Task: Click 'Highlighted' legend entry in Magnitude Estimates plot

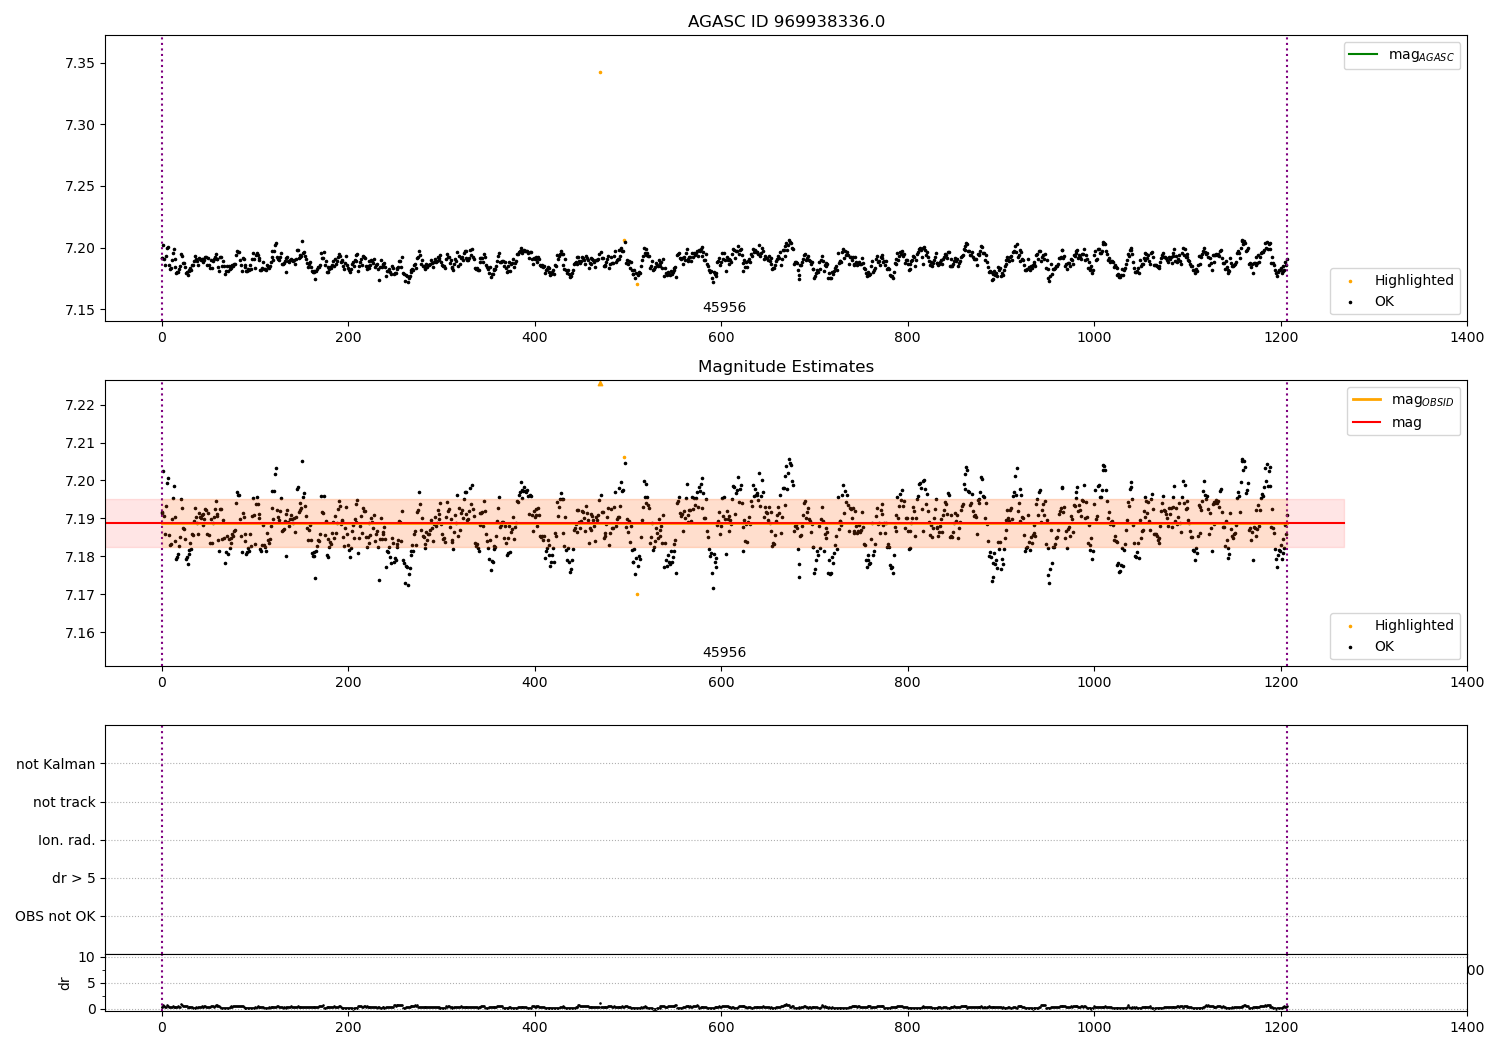Action: (x=1402, y=626)
